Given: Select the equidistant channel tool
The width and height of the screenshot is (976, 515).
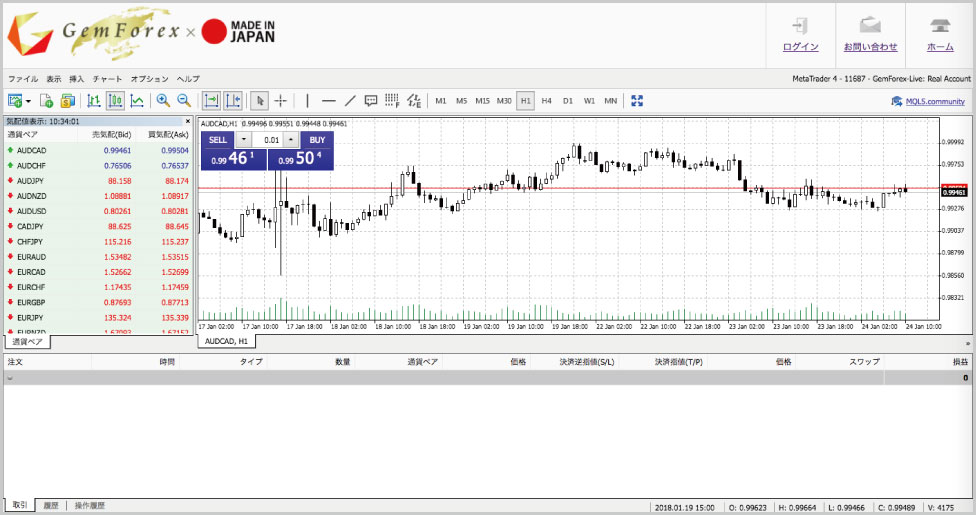Looking at the screenshot, I should pyautogui.click(x=414, y=100).
